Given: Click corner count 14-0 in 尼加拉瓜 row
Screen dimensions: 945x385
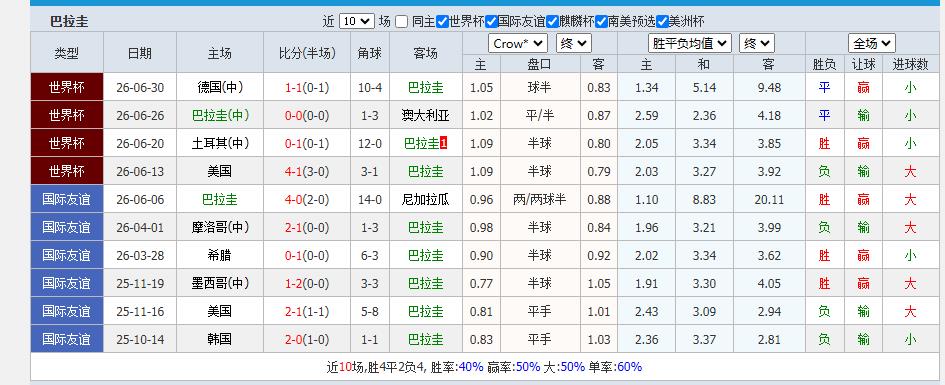Looking at the screenshot, I should (x=369, y=199).
